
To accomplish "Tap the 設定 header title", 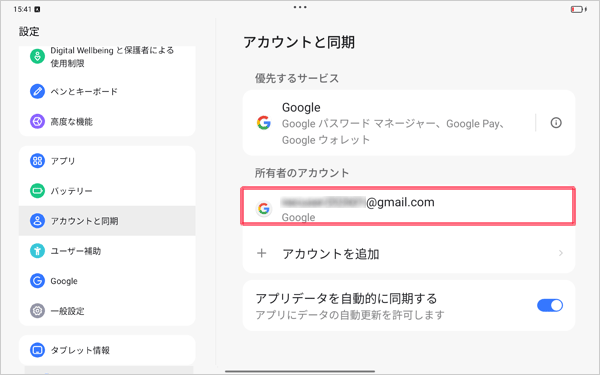I will pyautogui.click(x=29, y=31).
